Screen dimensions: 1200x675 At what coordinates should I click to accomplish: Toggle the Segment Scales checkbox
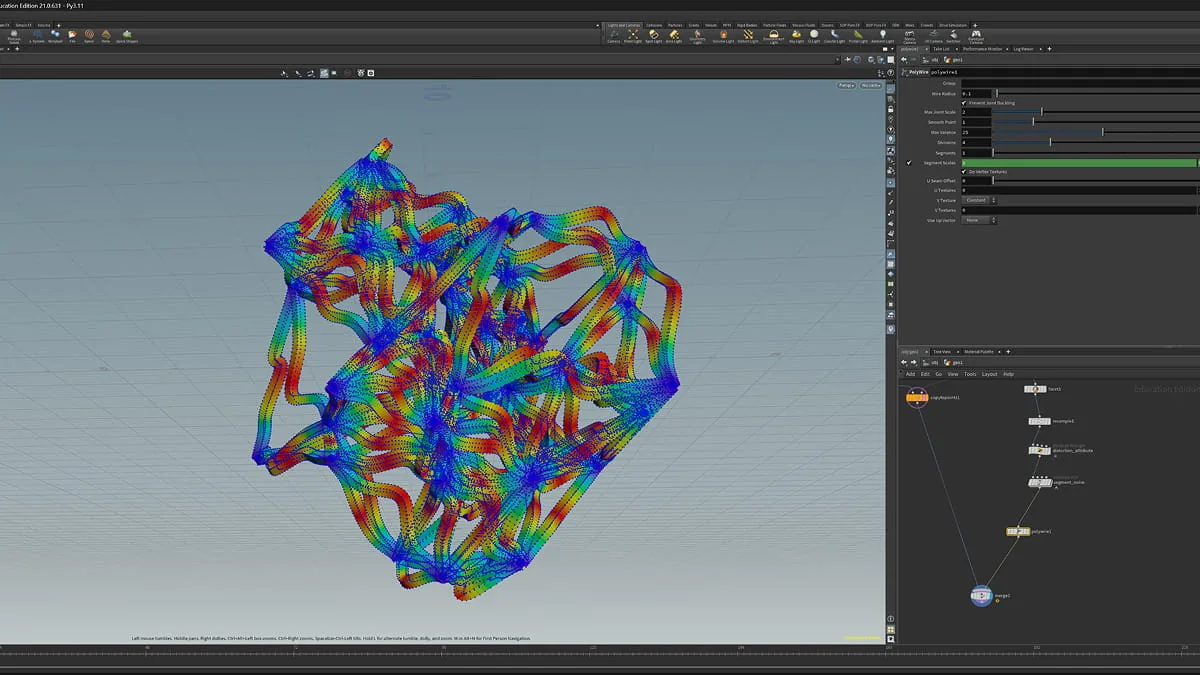(x=909, y=162)
